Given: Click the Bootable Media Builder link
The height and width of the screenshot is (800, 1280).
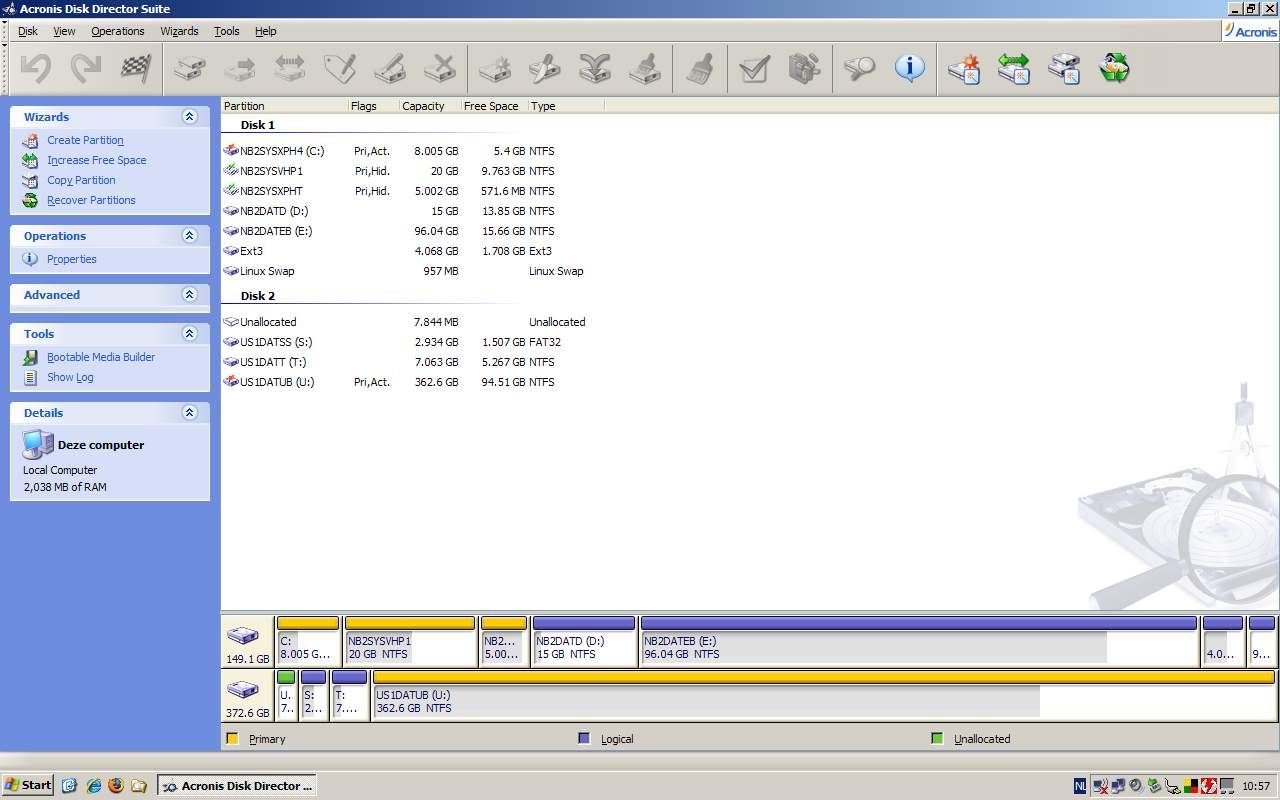Looking at the screenshot, I should 101,357.
